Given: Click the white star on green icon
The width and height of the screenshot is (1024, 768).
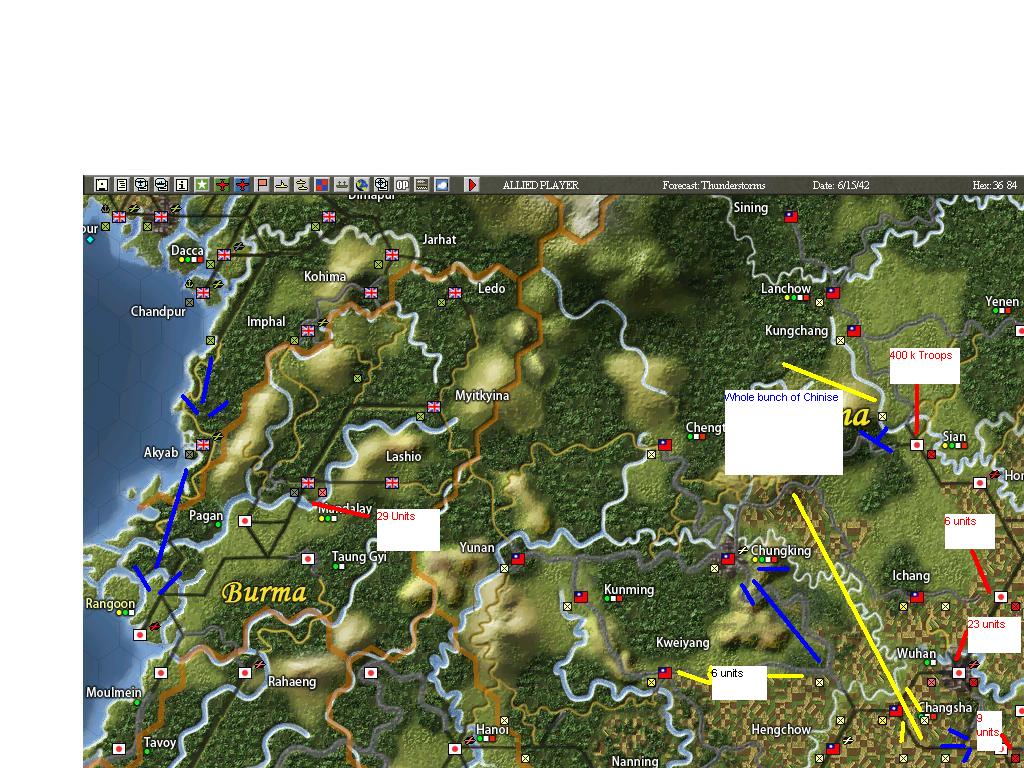Looking at the screenshot, I should point(202,185).
